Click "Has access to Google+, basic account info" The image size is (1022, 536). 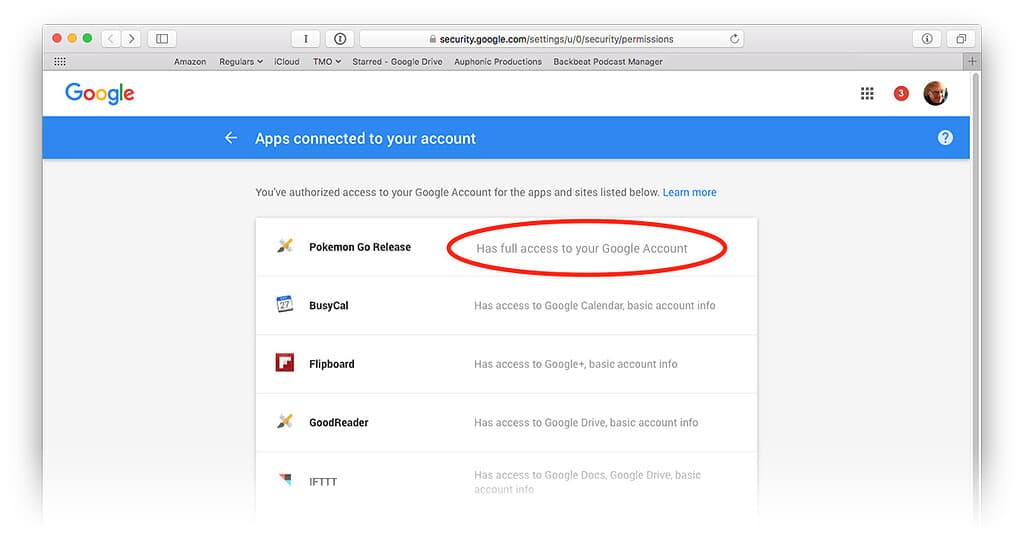[576, 364]
